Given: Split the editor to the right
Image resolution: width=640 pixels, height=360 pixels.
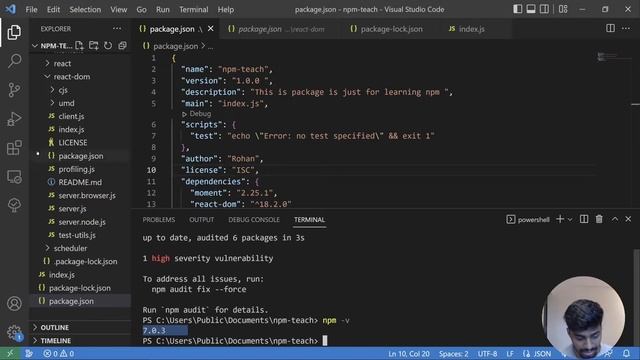Looking at the screenshot, I should click(610, 29).
